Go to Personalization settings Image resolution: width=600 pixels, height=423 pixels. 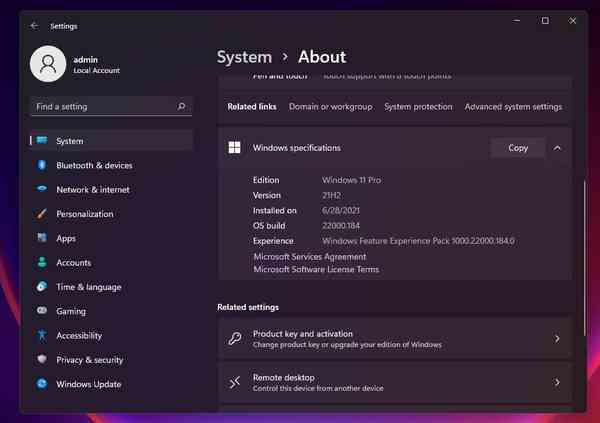[84, 214]
